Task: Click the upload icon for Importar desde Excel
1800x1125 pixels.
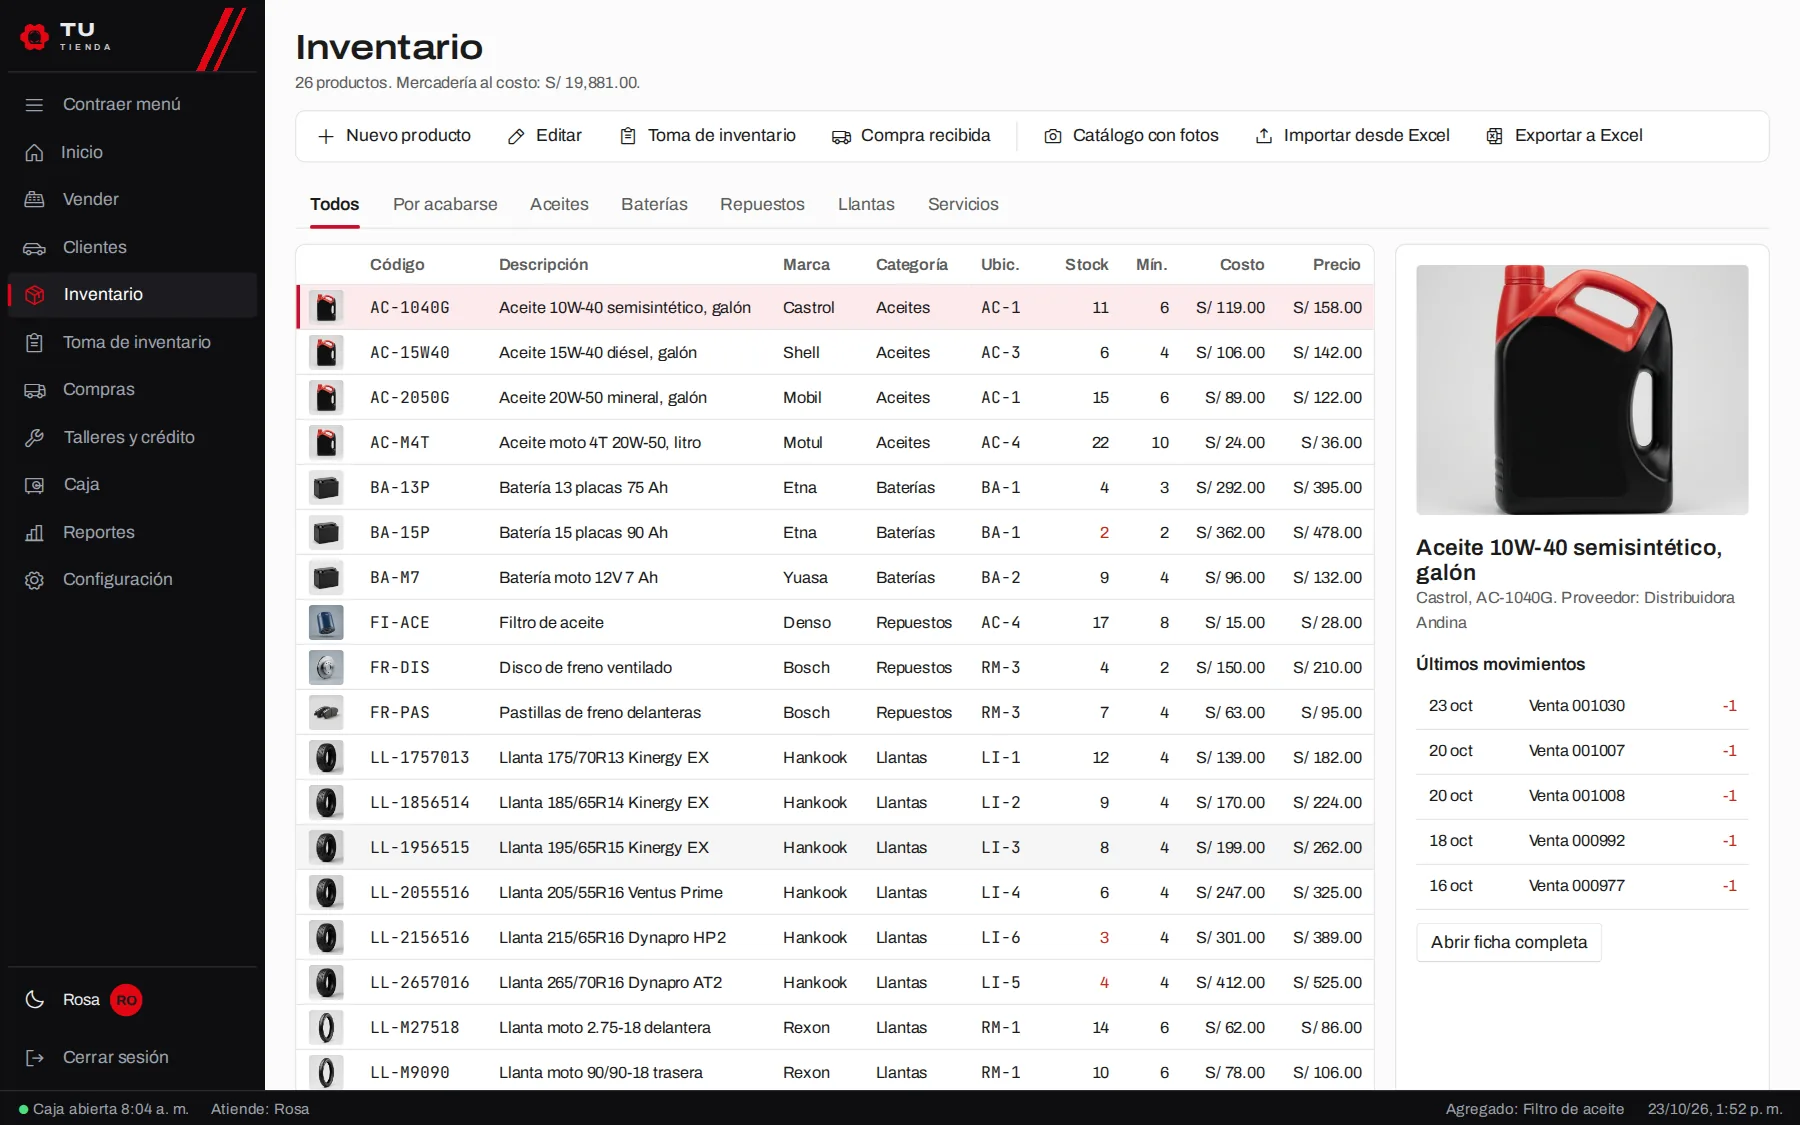Action: 1264,136
